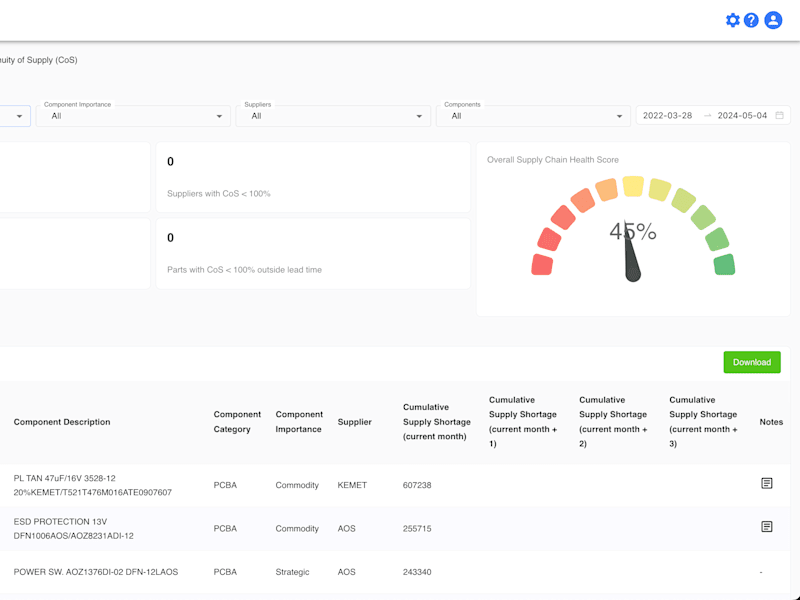This screenshot has width=800, height=600.
Task: Open the help question mark icon
Action: (751, 20)
